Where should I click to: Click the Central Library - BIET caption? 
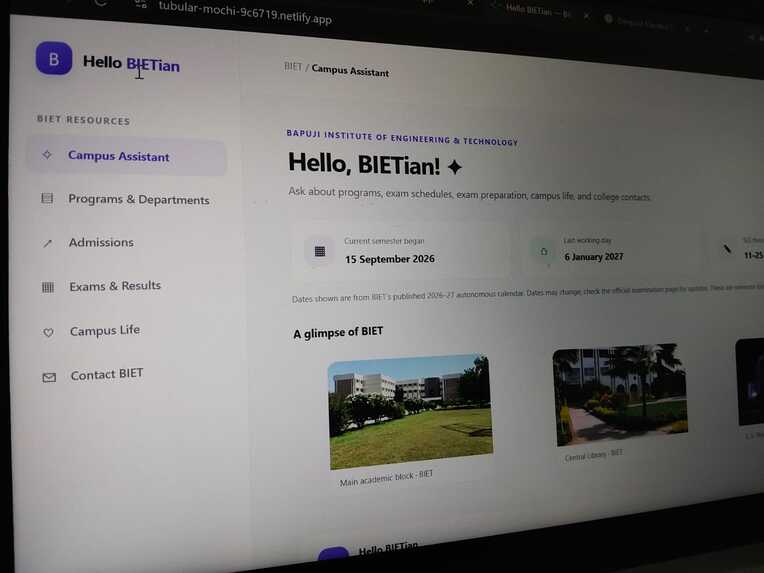click(x=593, y=455)
